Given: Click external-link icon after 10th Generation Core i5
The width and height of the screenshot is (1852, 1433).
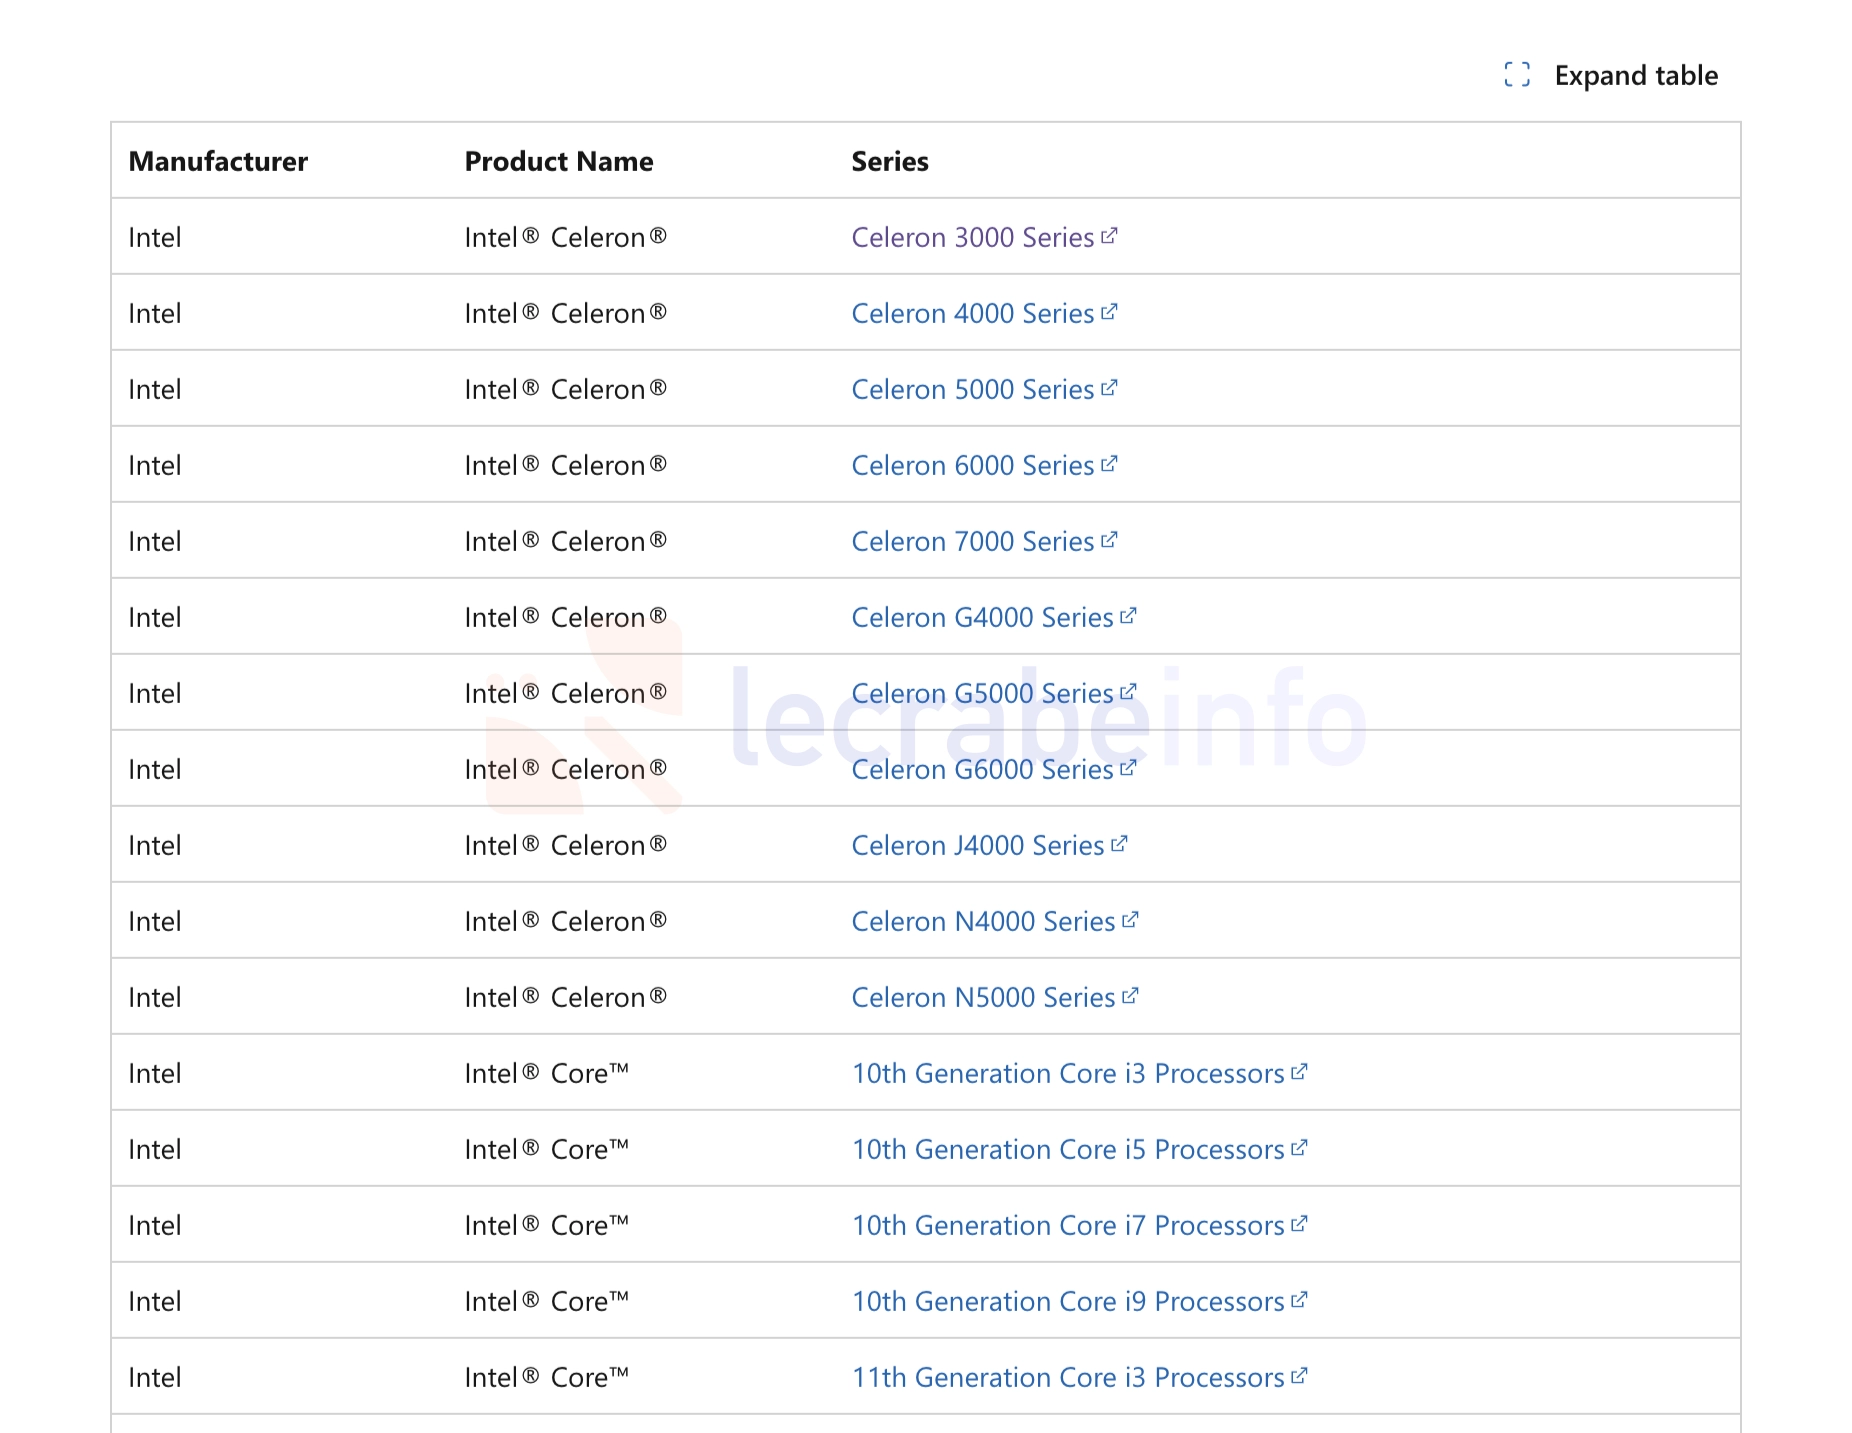Looking at the screenshot, I should [x=1299, y=1148].
